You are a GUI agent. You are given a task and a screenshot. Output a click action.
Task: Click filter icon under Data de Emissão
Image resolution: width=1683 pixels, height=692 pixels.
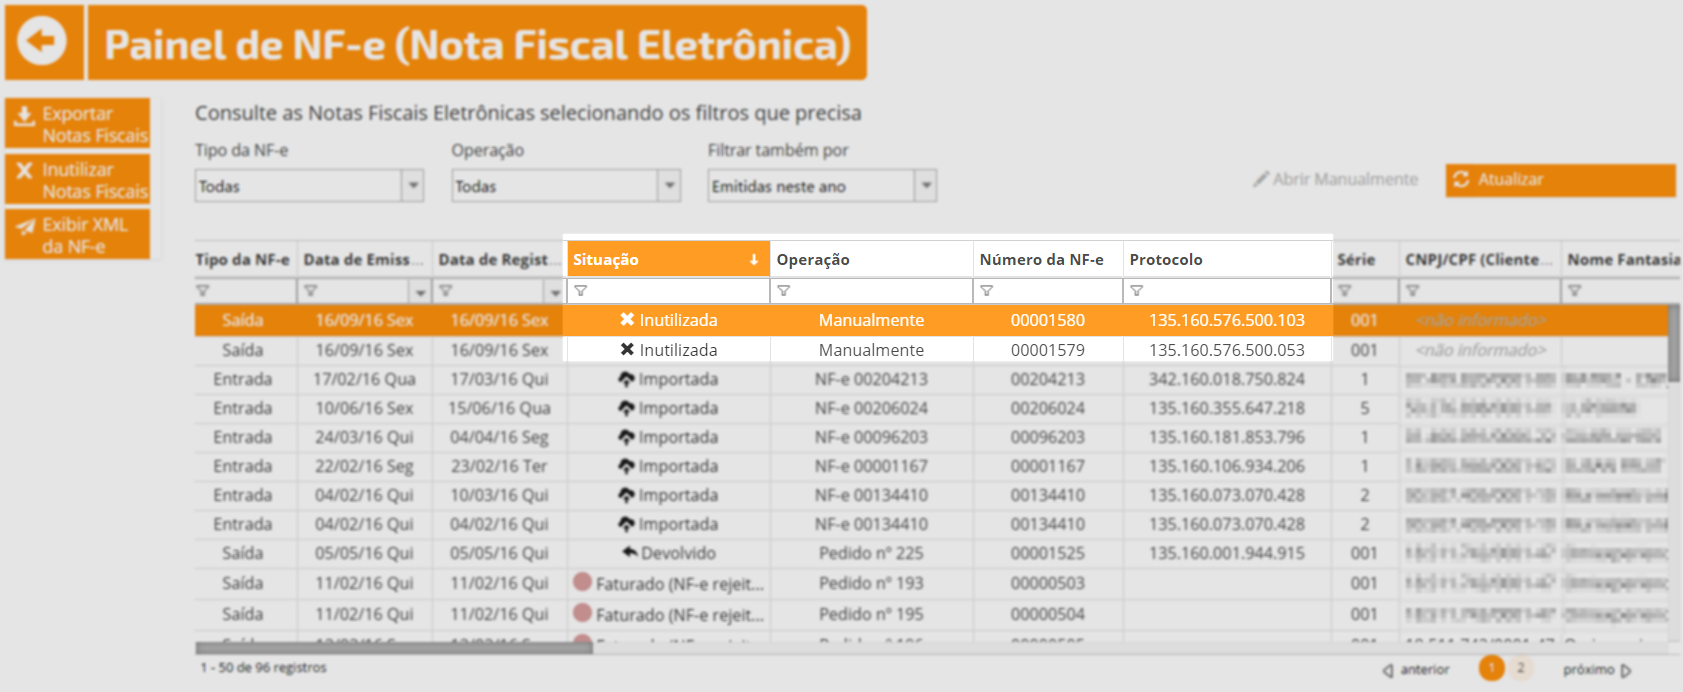[x=310, y=291]
